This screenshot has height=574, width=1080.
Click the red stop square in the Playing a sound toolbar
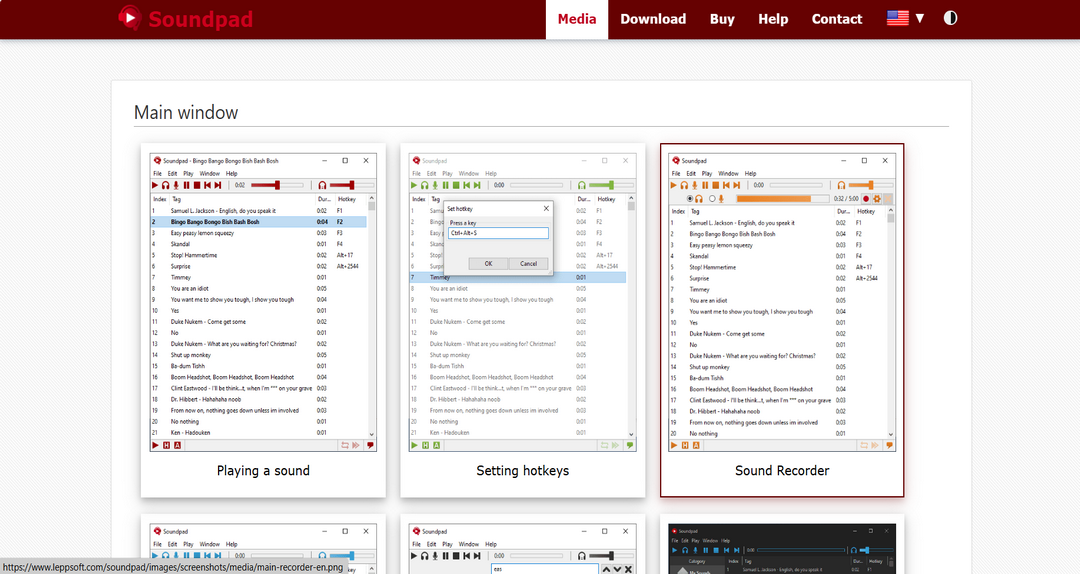click(x=197, y=185)
